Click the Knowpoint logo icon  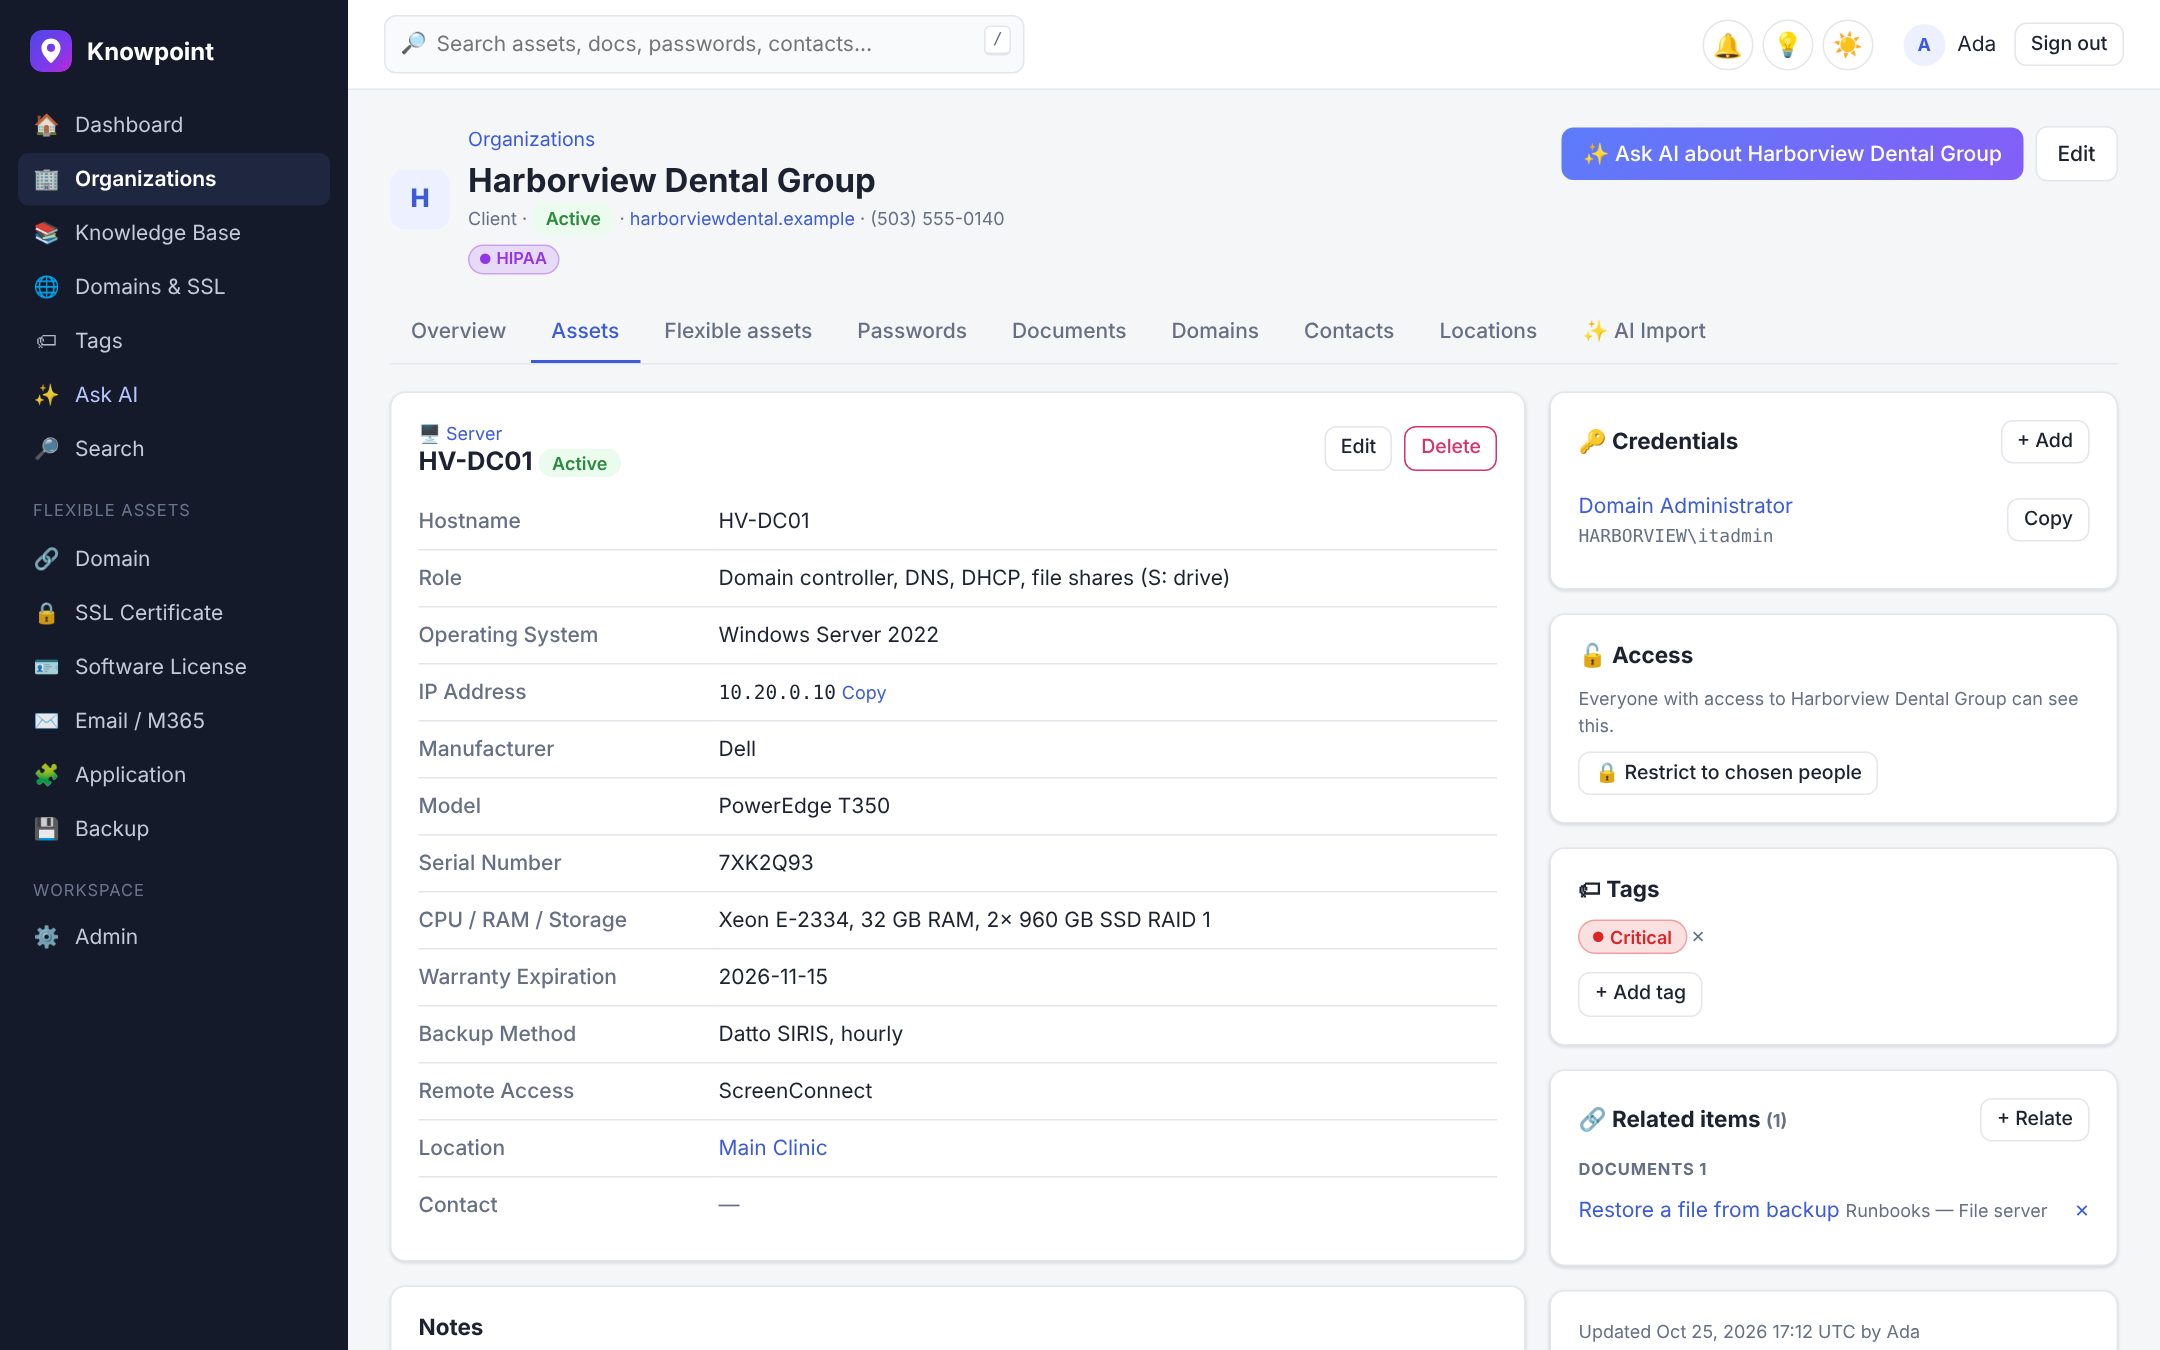(x=51, y=51)
